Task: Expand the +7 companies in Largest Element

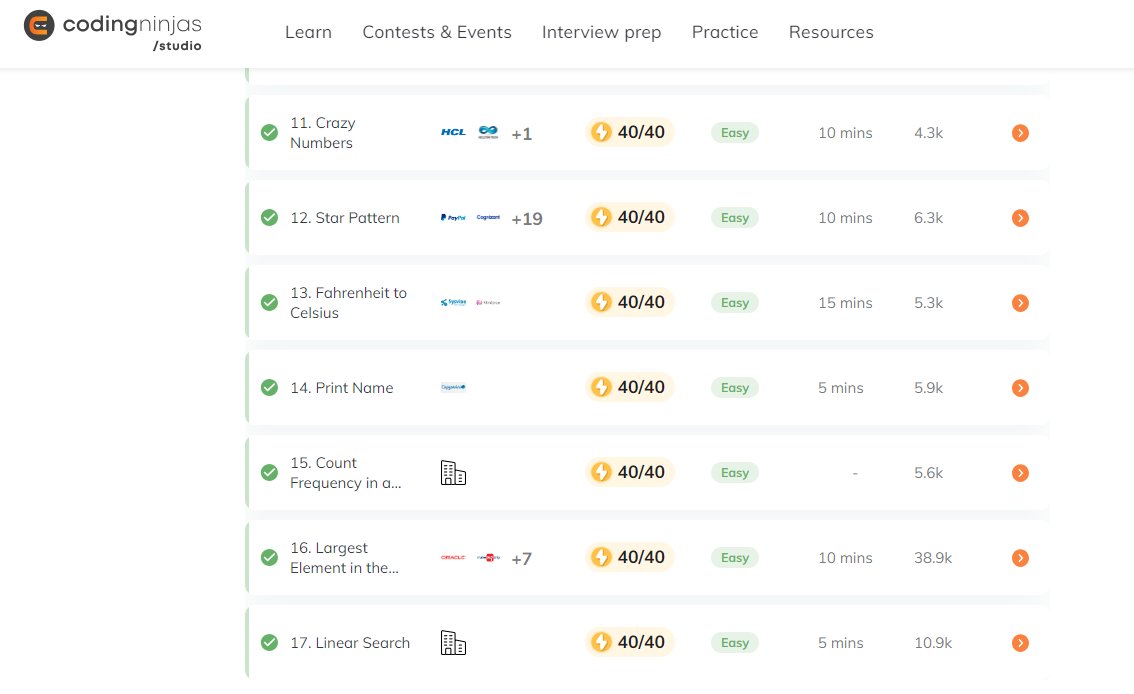Action: [x=521, y=559]
